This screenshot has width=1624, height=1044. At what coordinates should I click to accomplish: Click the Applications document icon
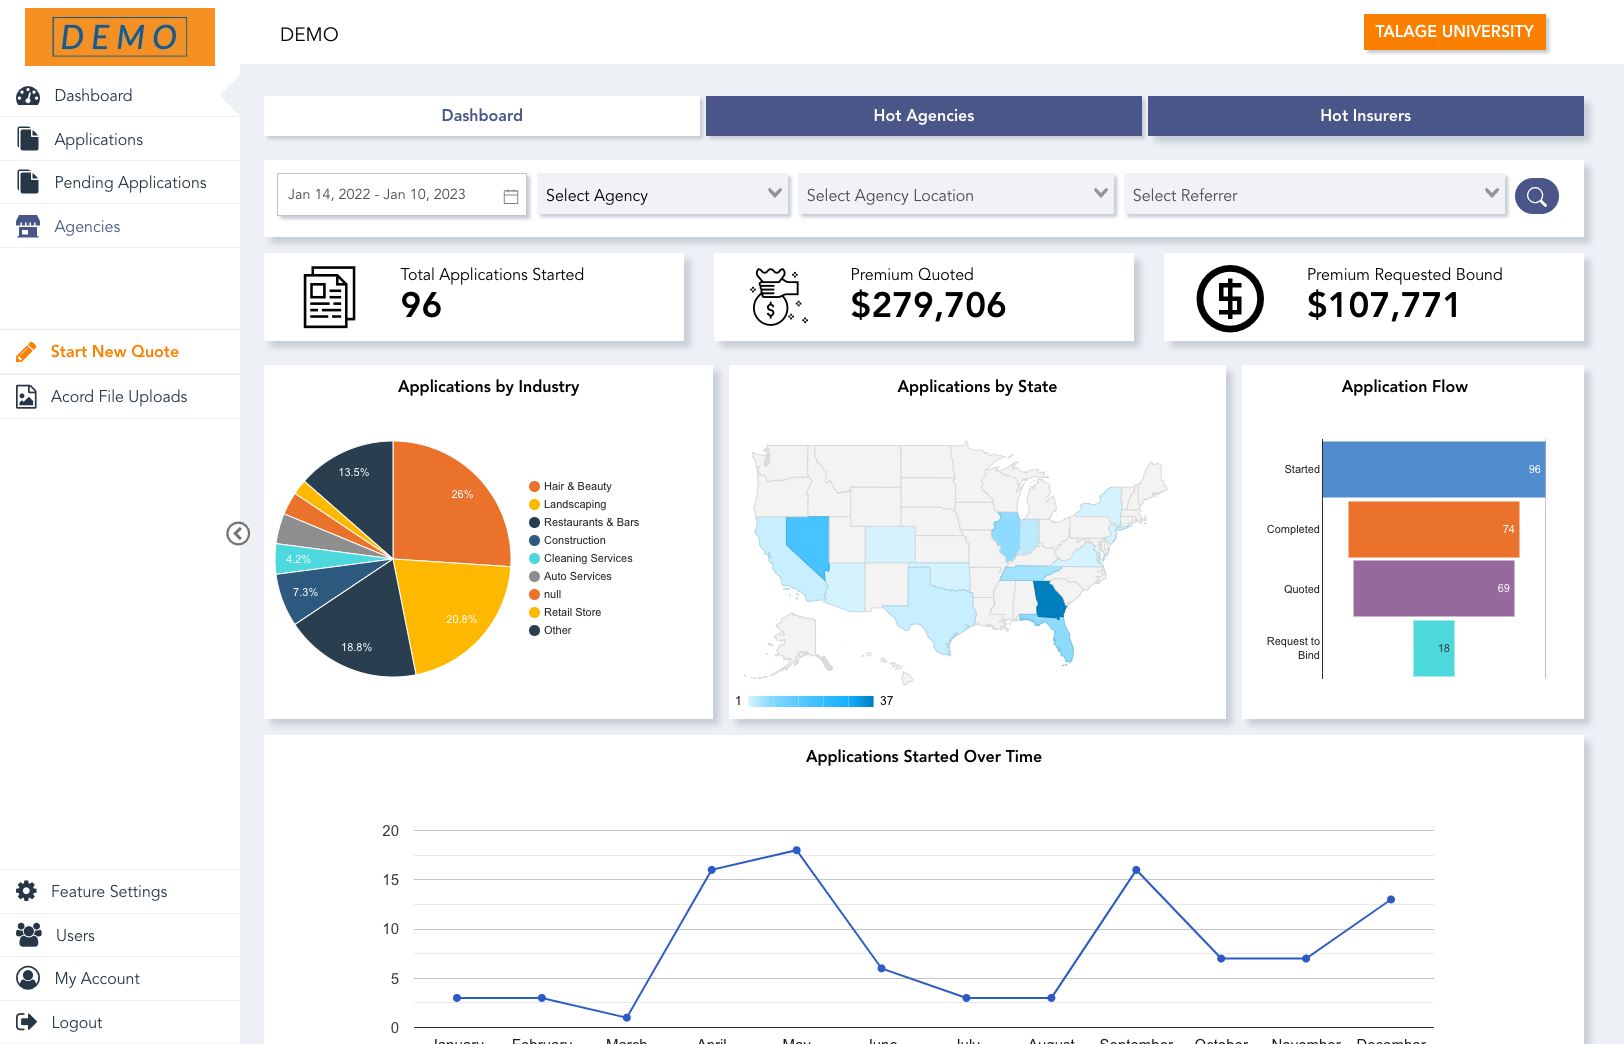point(28,139)
